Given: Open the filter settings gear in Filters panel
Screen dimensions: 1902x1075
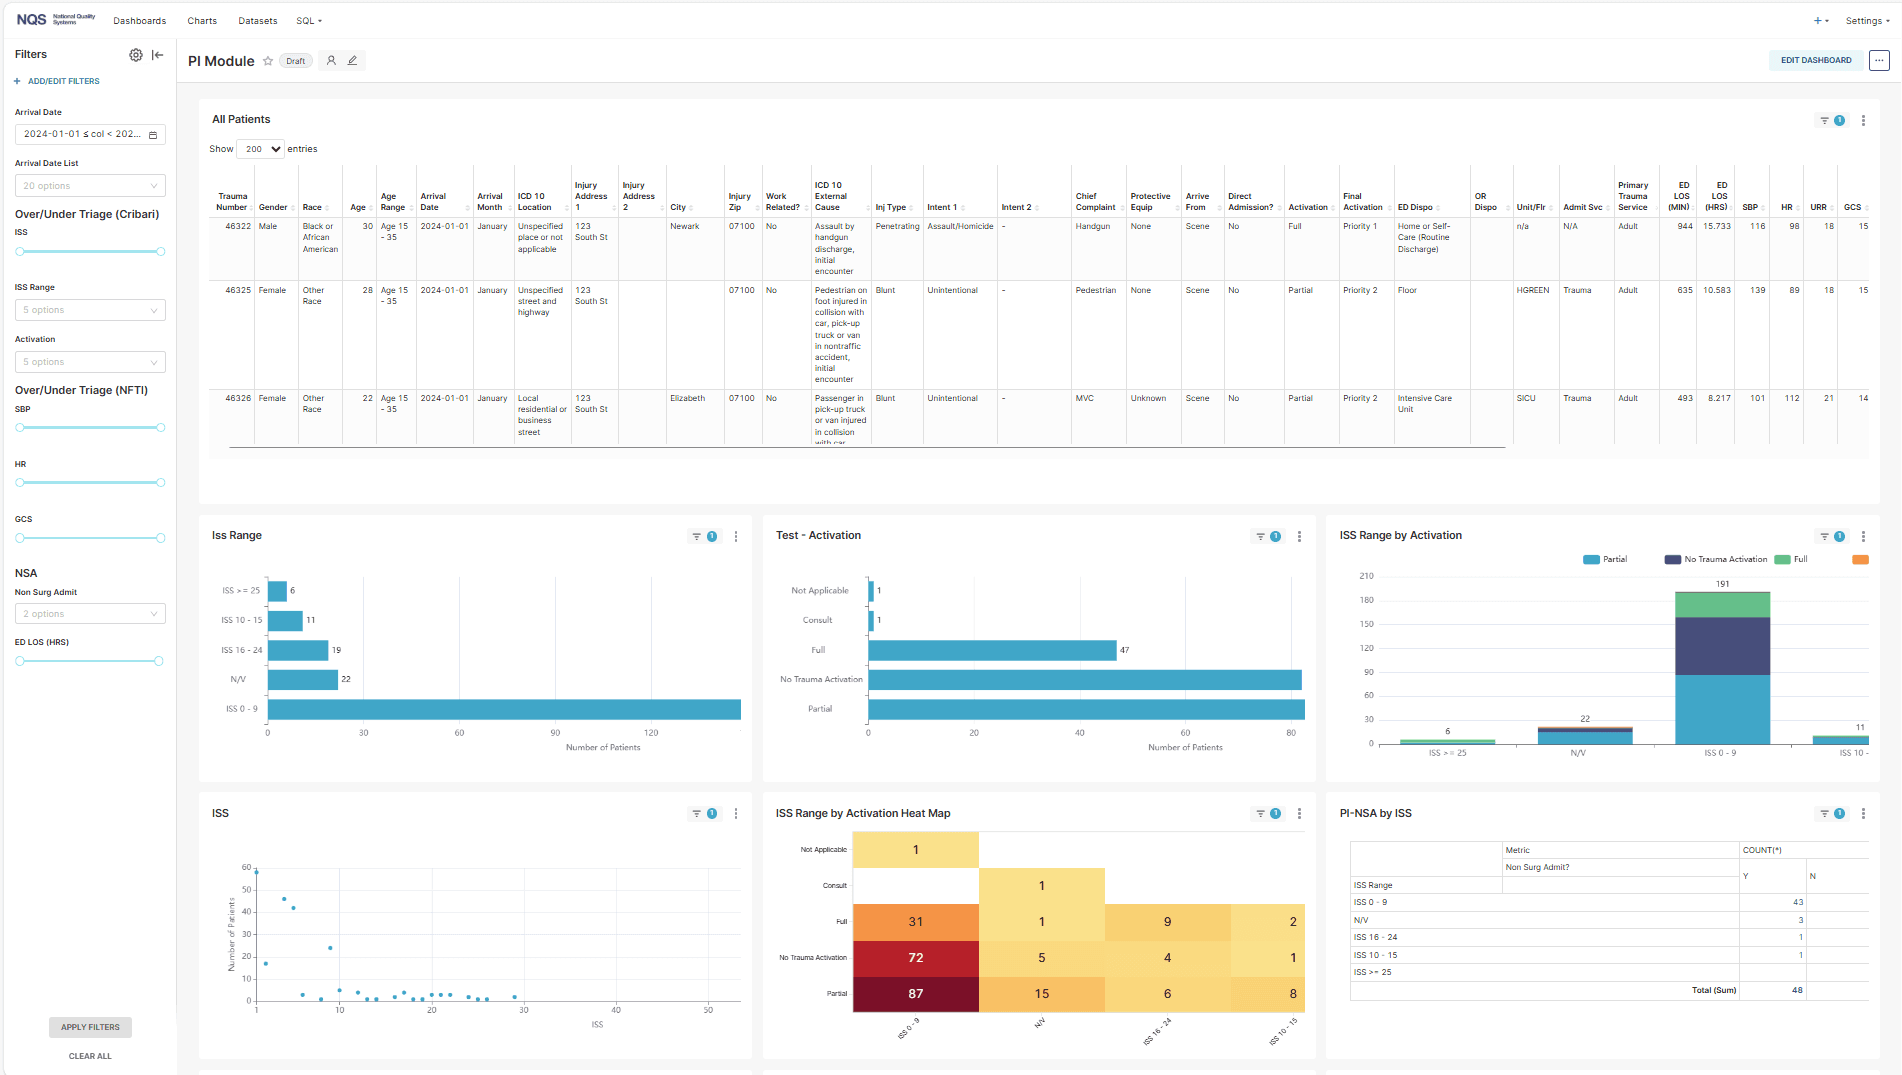Looking at the screenshot, I should (136, 55).
